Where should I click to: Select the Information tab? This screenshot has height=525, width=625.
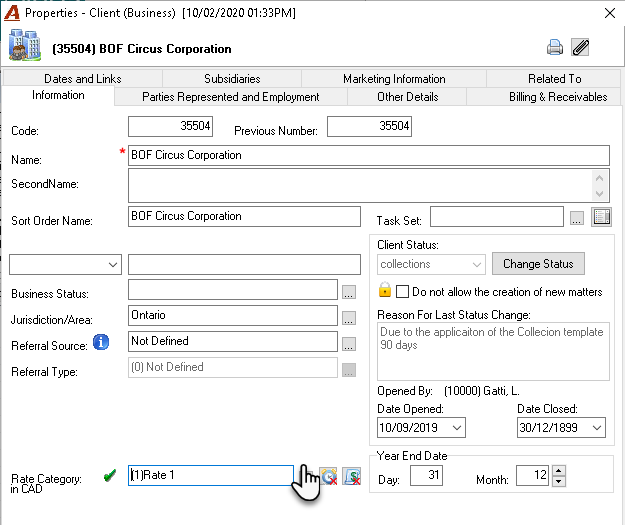[58, 95]
